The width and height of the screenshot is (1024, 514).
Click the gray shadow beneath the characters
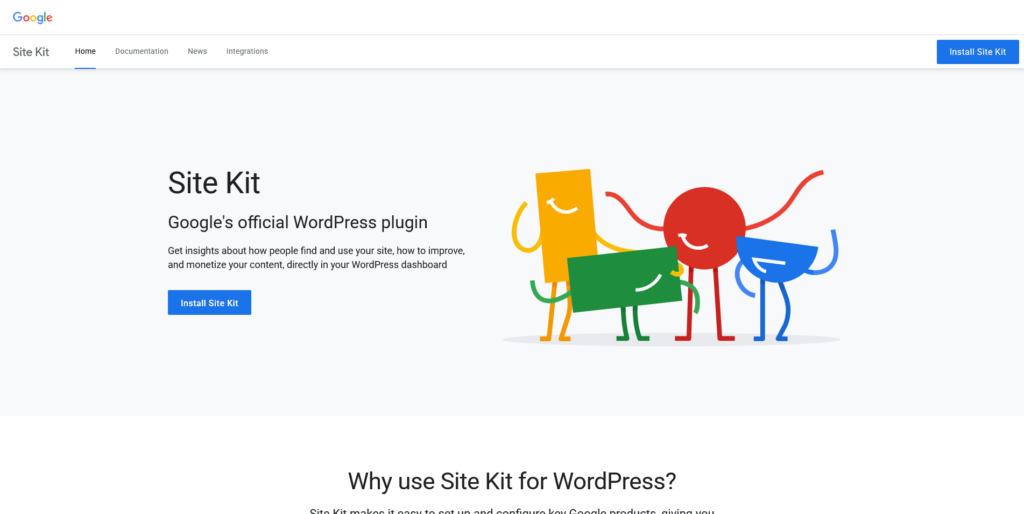[671, 340]
